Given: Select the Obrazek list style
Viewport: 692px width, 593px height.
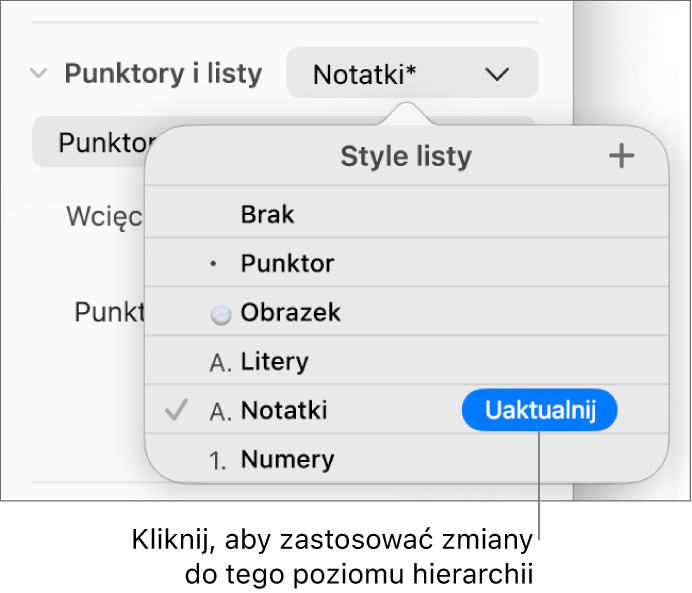Looking at the screenshot, I should (406, 312).
